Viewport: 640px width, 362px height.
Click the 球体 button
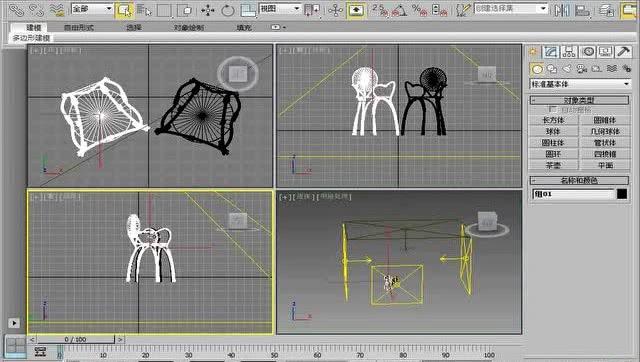click(553, 131)
